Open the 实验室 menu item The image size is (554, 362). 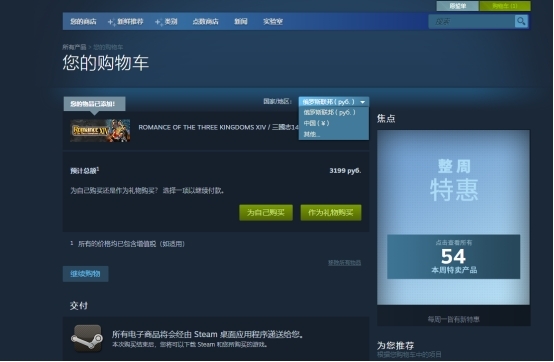click(273, 22)
